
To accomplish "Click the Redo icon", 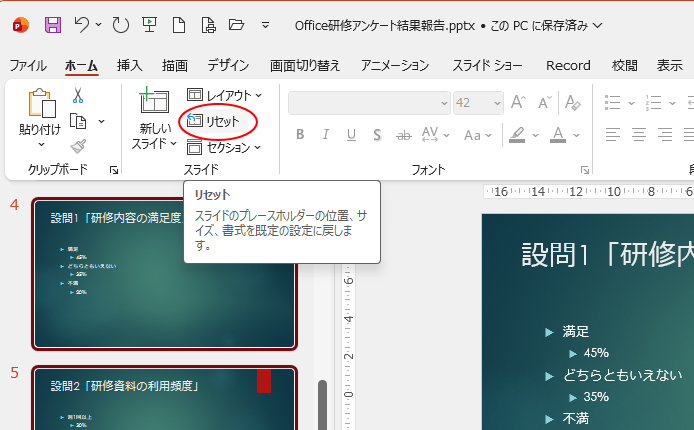I will (x=120, y=25).
